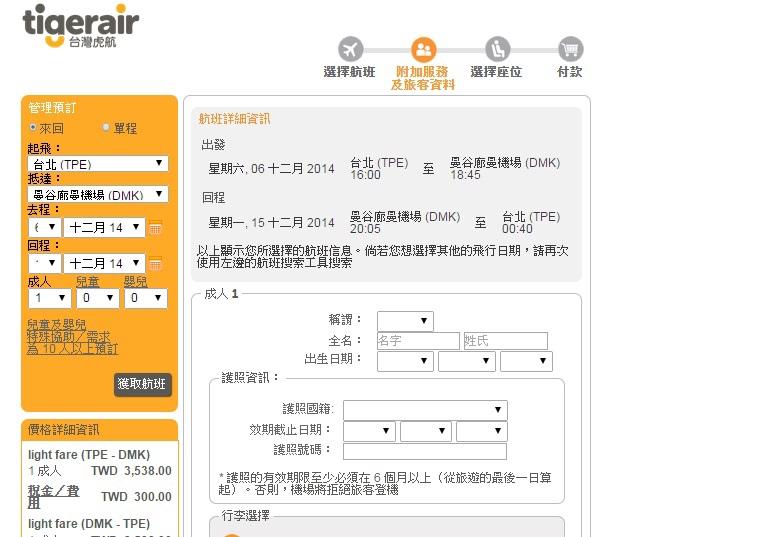Click the 管理預訂 panel title
The width and height of the screenshot is (758, 537).
click(52, 108)
